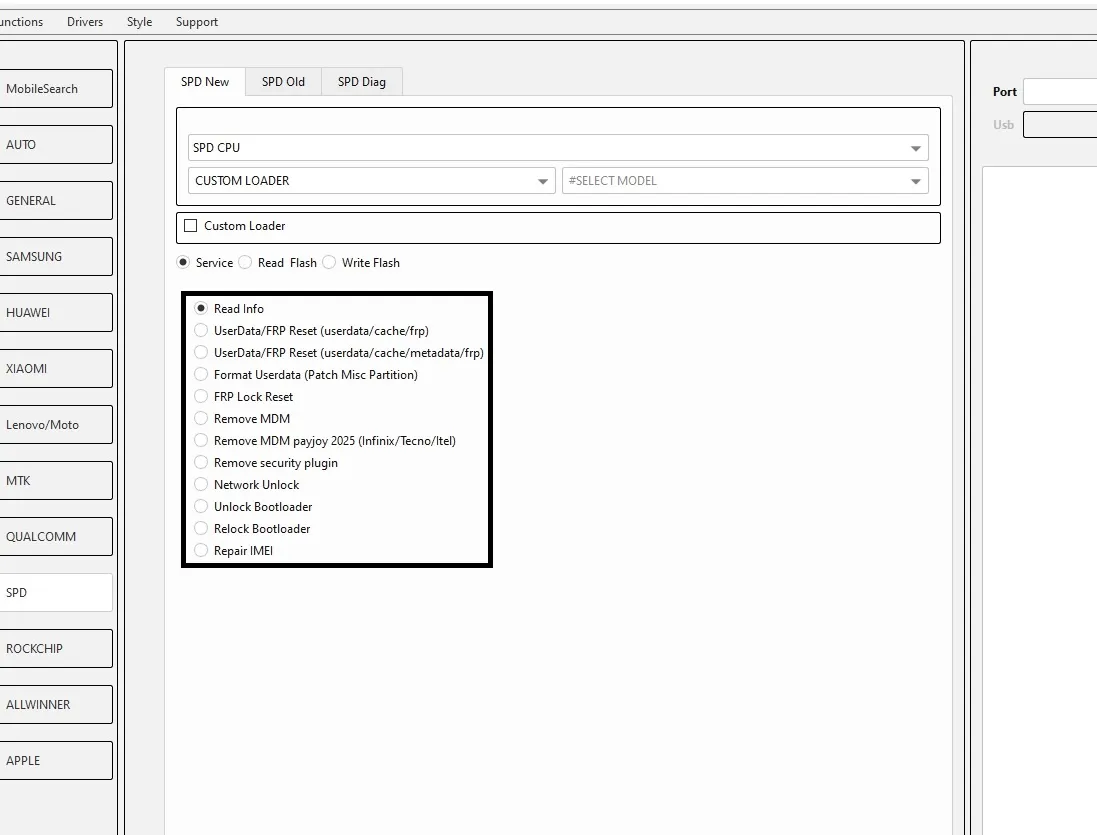This screenshot has height=835, width=1097.
Task: Switch to the SPD Old tab
Action: (x=283, y=82)
